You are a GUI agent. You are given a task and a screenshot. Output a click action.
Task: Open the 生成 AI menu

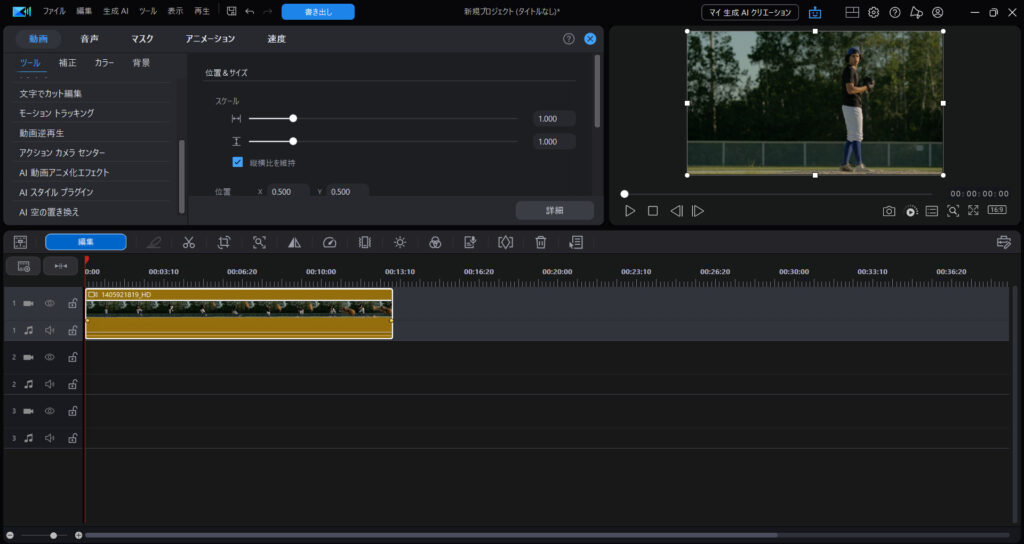[115, 12]
